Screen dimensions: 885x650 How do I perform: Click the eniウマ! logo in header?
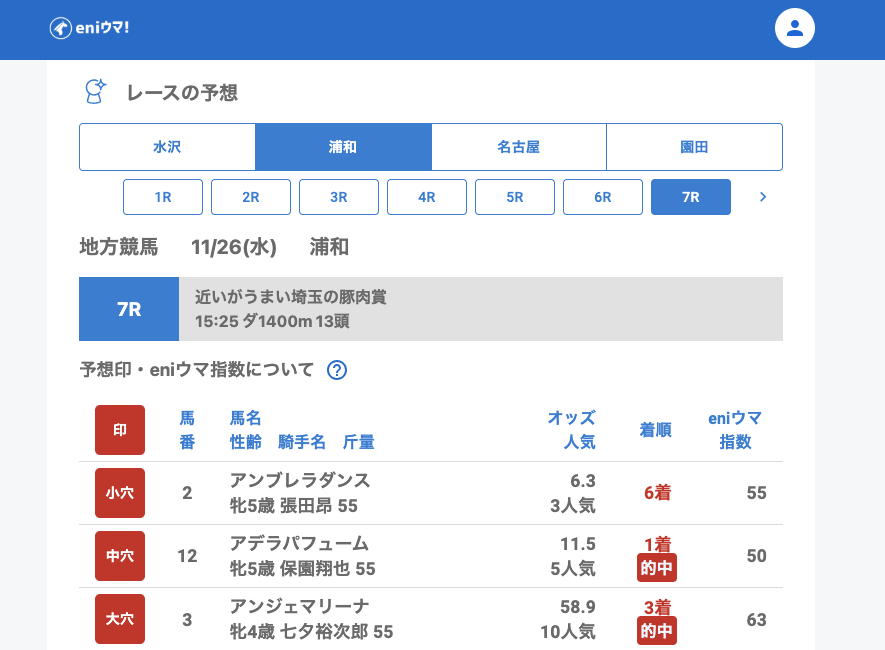(89, 28)
